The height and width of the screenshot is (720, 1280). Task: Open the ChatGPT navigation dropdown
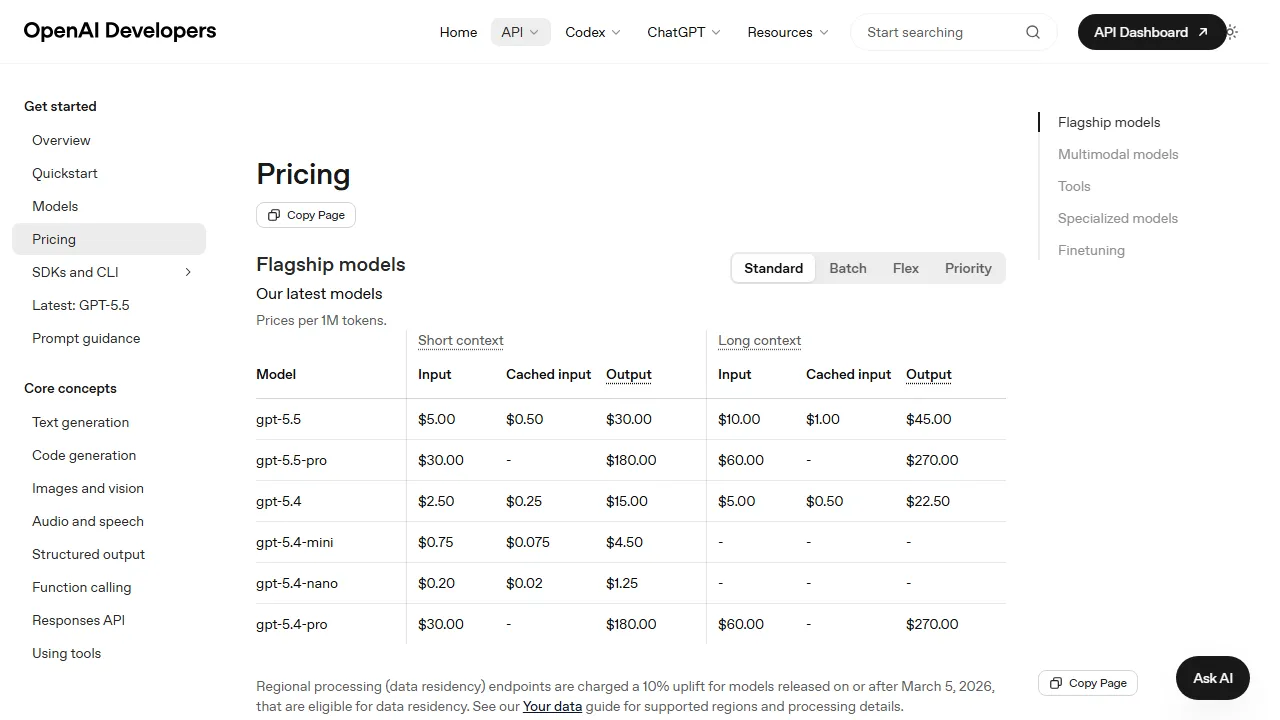point(684,32)
